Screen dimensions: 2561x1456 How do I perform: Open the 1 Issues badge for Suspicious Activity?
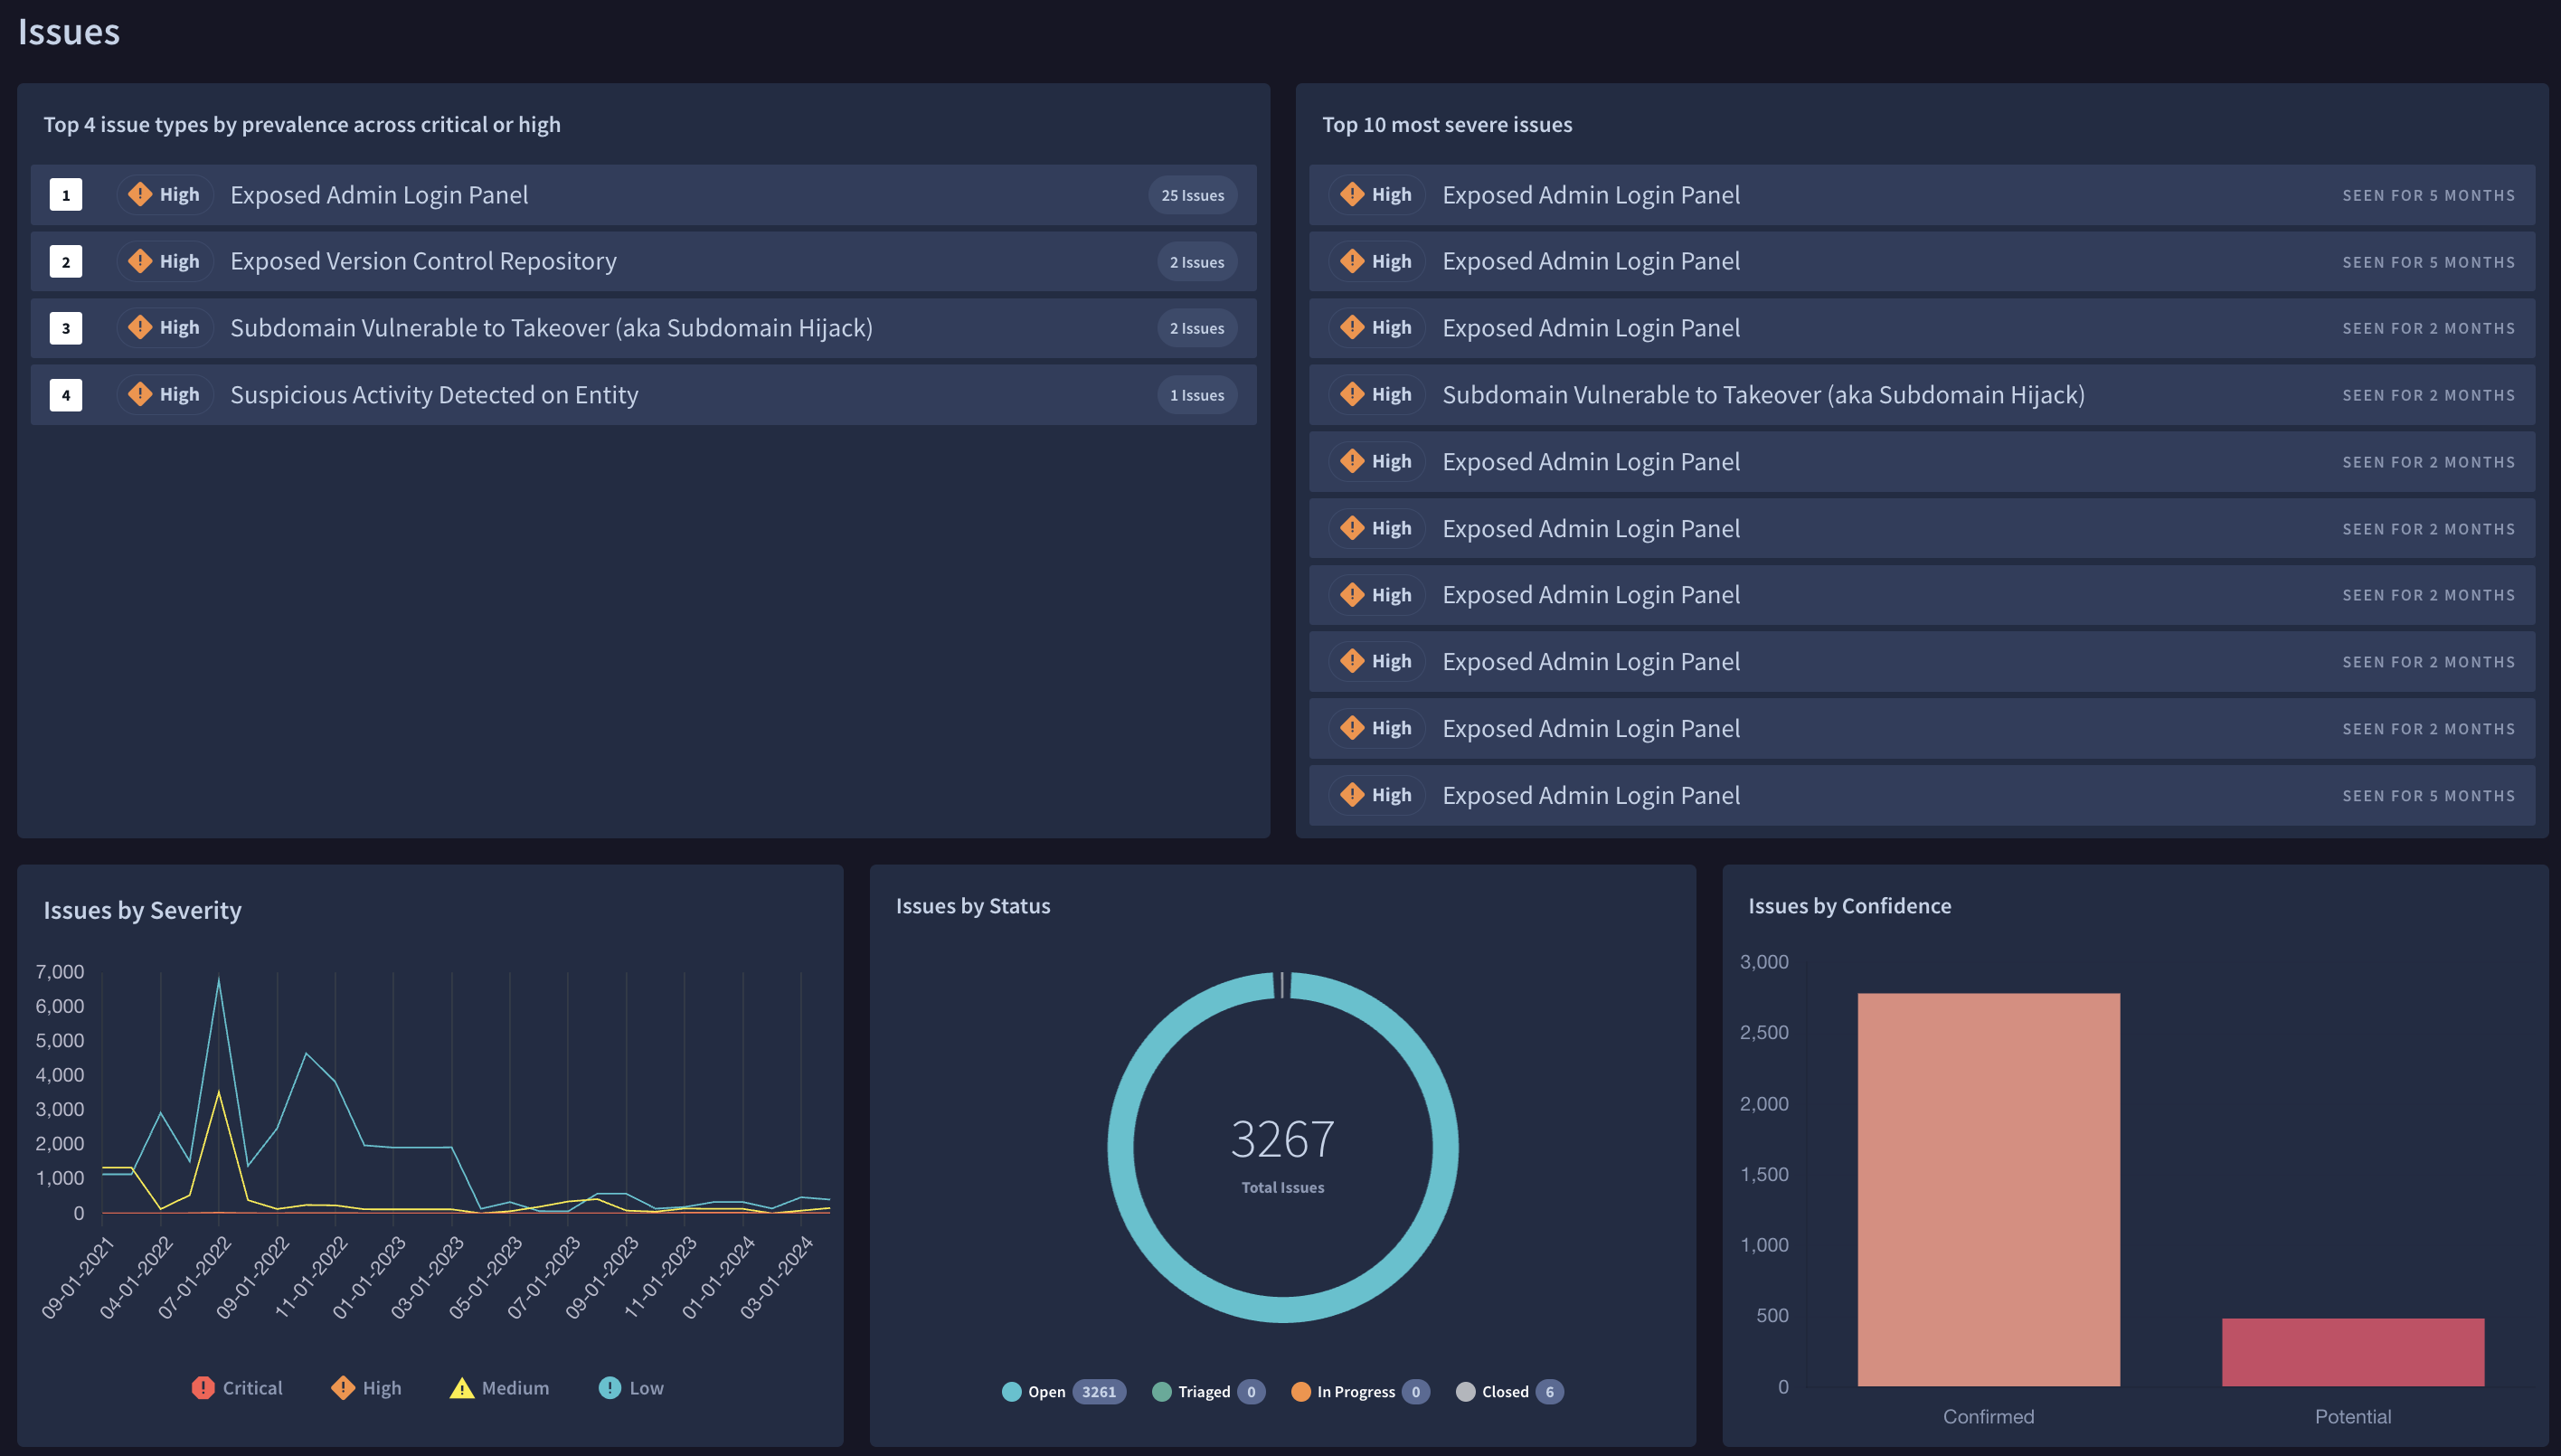(1196, 395)
